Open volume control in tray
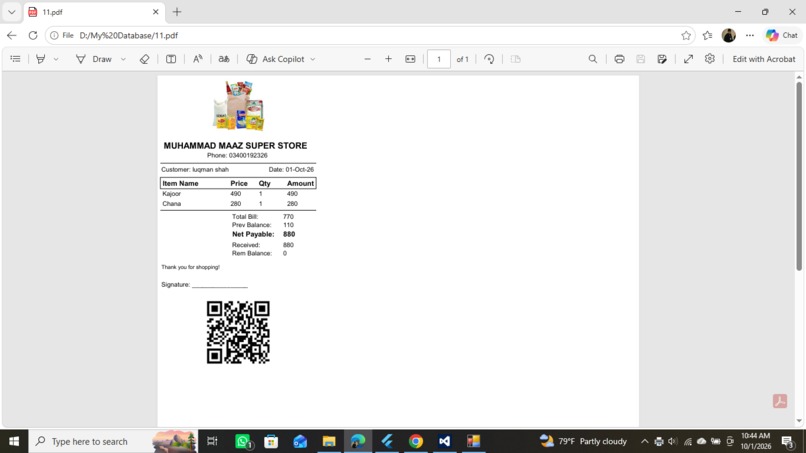Image resolution: width=806 pixels, height=453 pixels. coord(673,441)
